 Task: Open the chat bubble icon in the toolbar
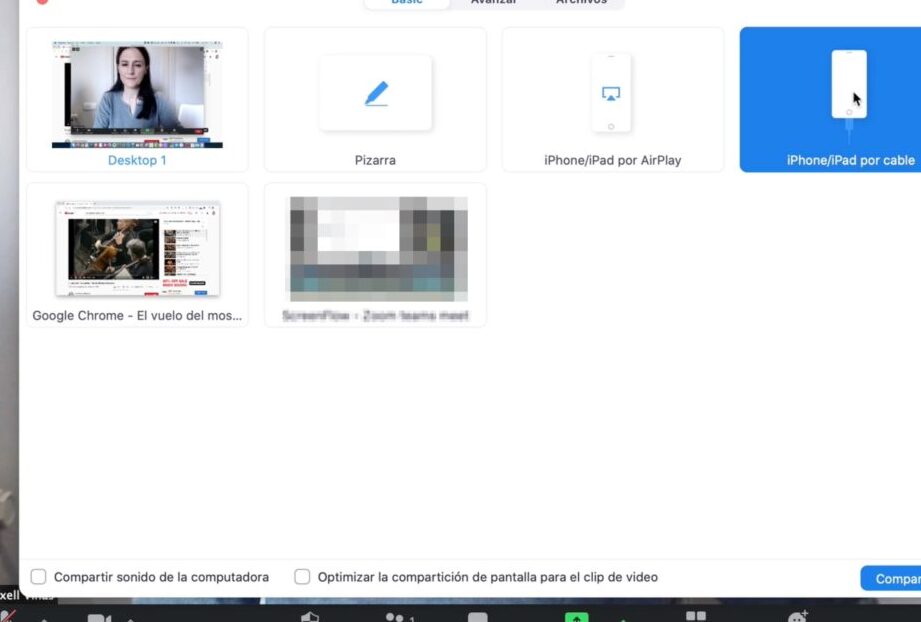click(478, 618)
